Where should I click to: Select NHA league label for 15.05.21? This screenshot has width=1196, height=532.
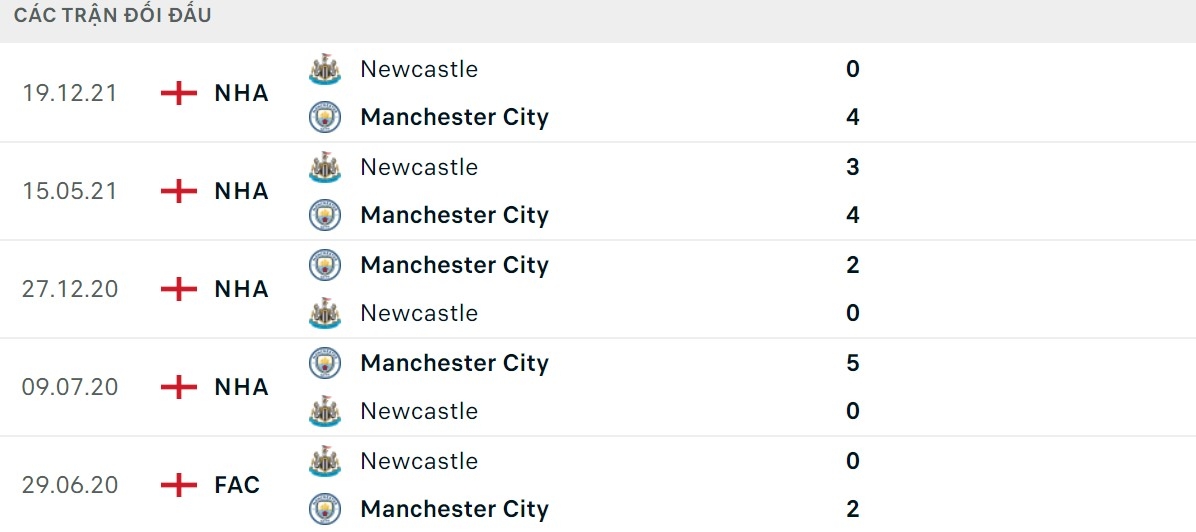pos(242,191)
